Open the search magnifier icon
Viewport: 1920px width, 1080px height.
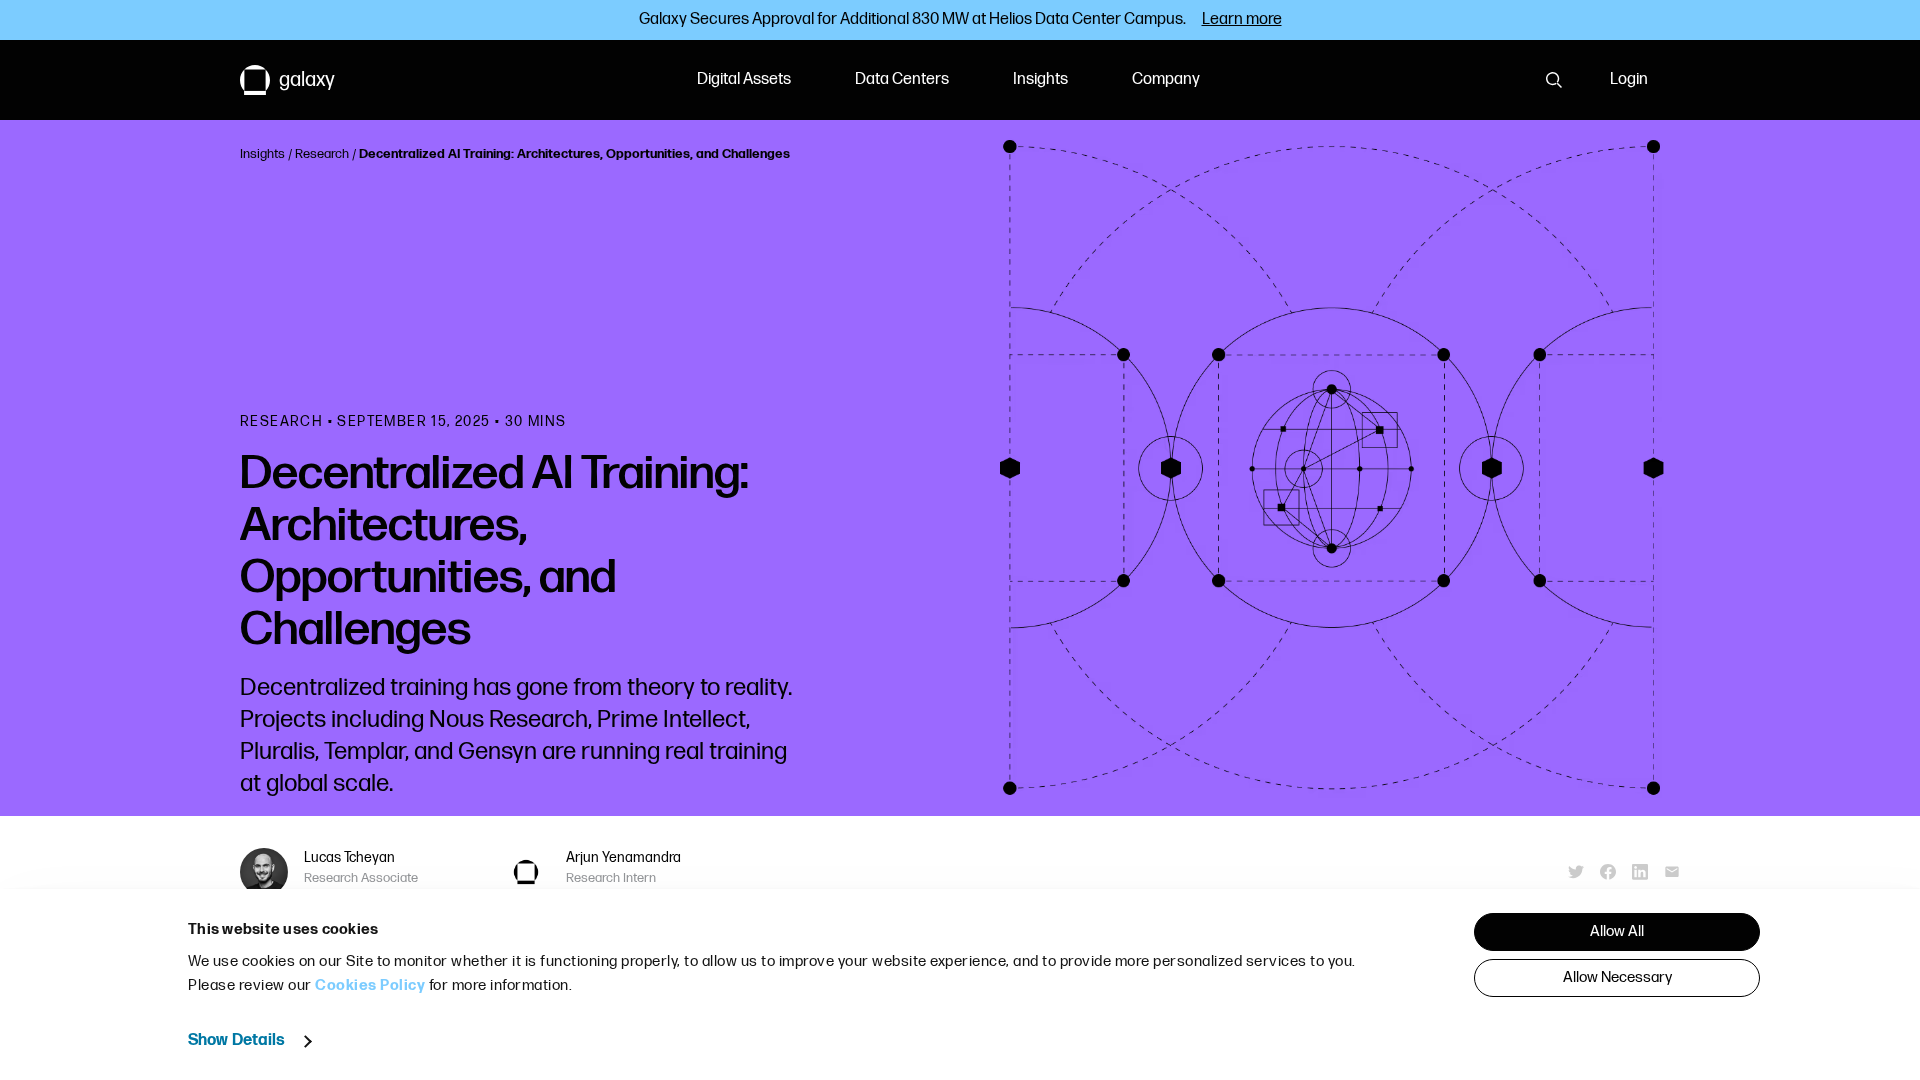(x=1553, y=80)
